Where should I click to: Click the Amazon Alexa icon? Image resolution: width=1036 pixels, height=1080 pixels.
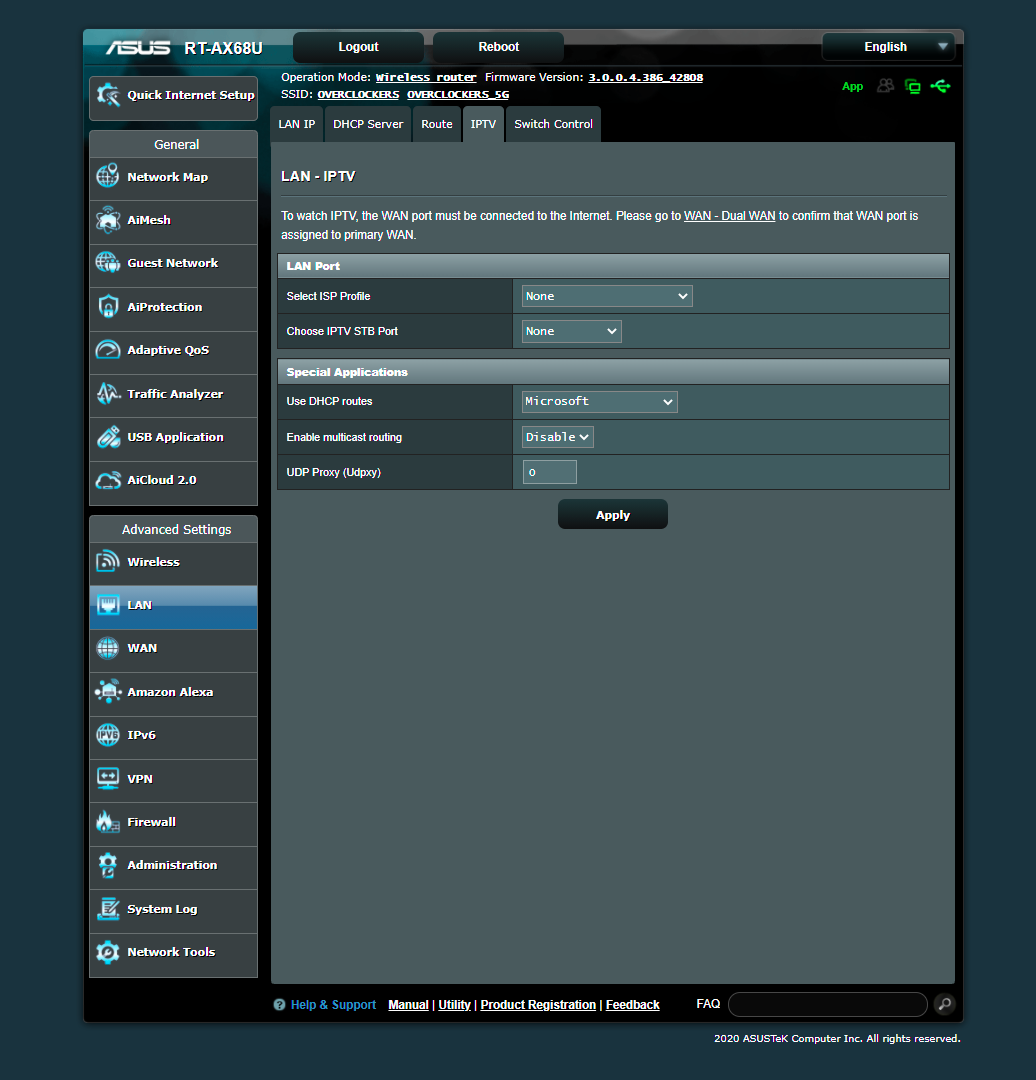click(x=108, y=692)
